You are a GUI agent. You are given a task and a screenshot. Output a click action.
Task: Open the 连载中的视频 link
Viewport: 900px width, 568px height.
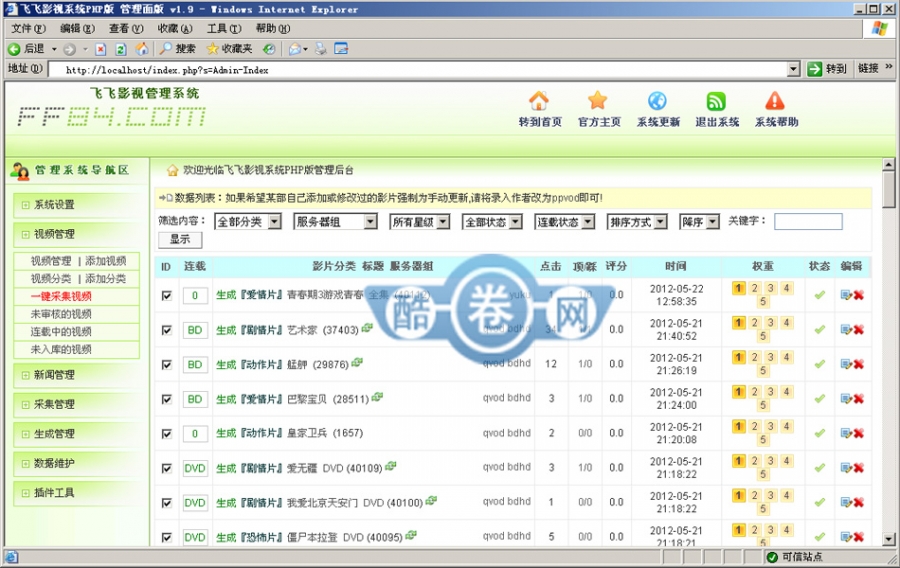point(61,332)
